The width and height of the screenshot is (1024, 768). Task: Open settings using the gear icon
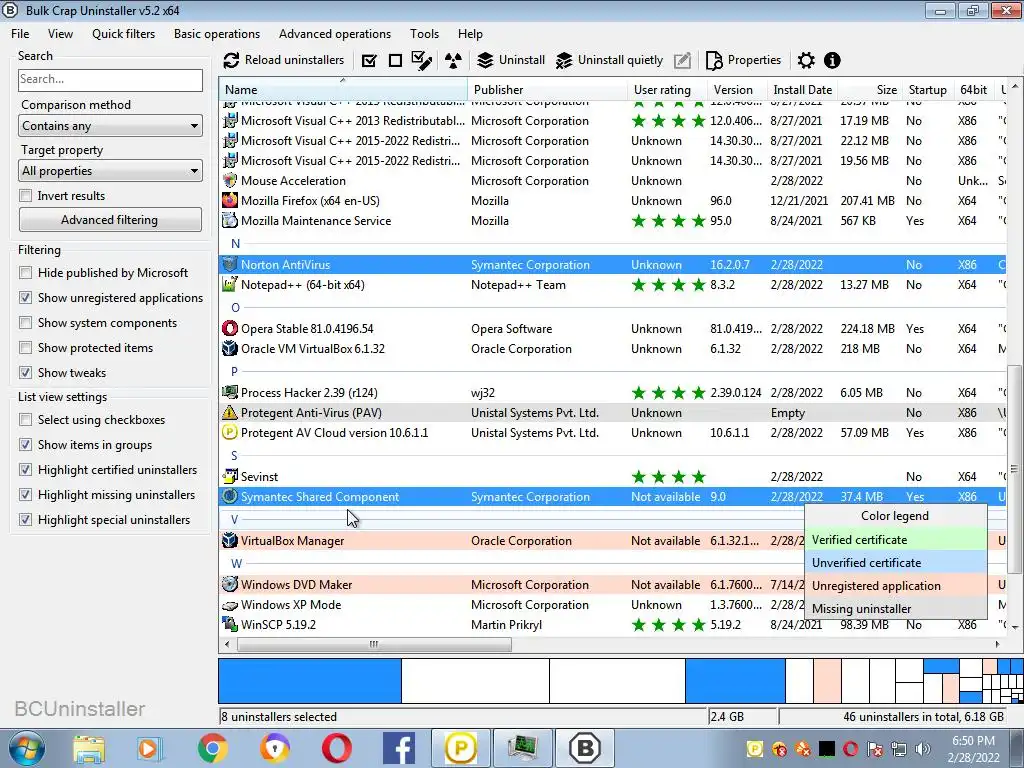pos(807,61)
